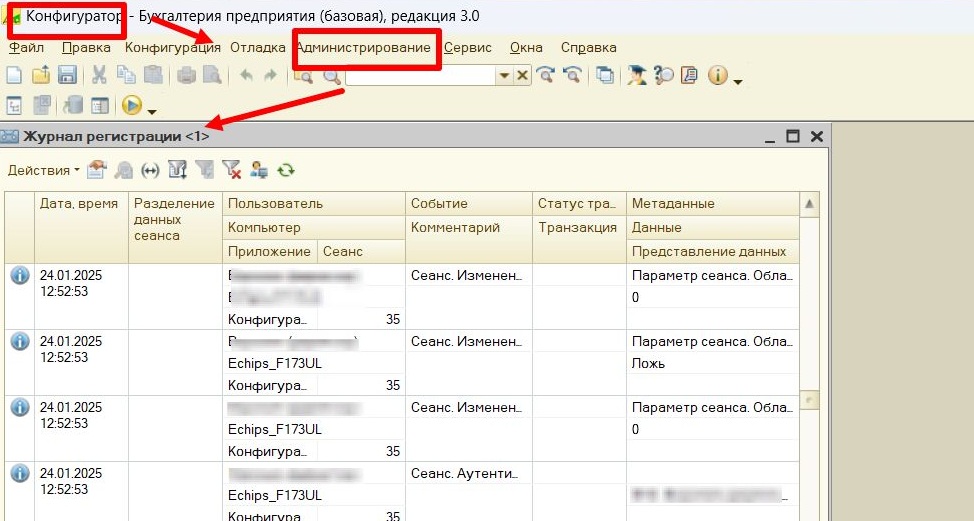Open the Действия dropdown menu

coord(43,170)
